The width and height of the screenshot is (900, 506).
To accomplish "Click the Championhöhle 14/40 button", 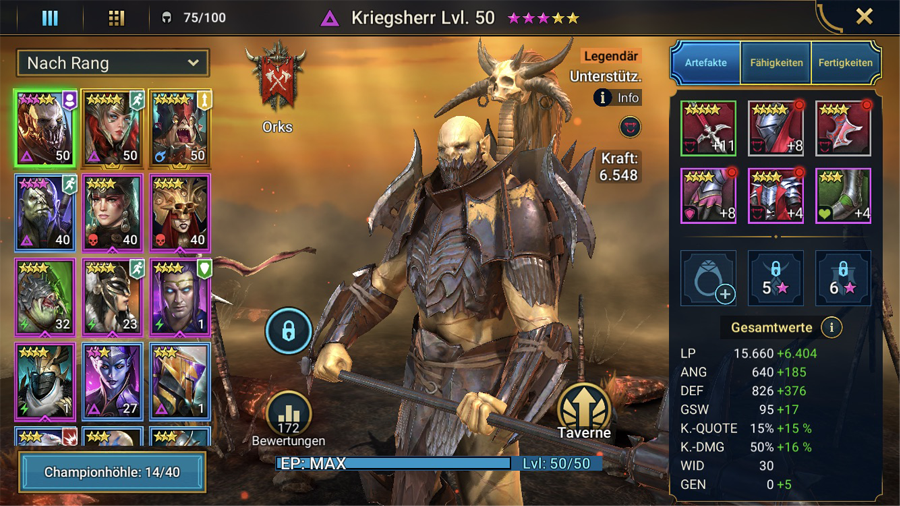I will (x=112, y=472).
